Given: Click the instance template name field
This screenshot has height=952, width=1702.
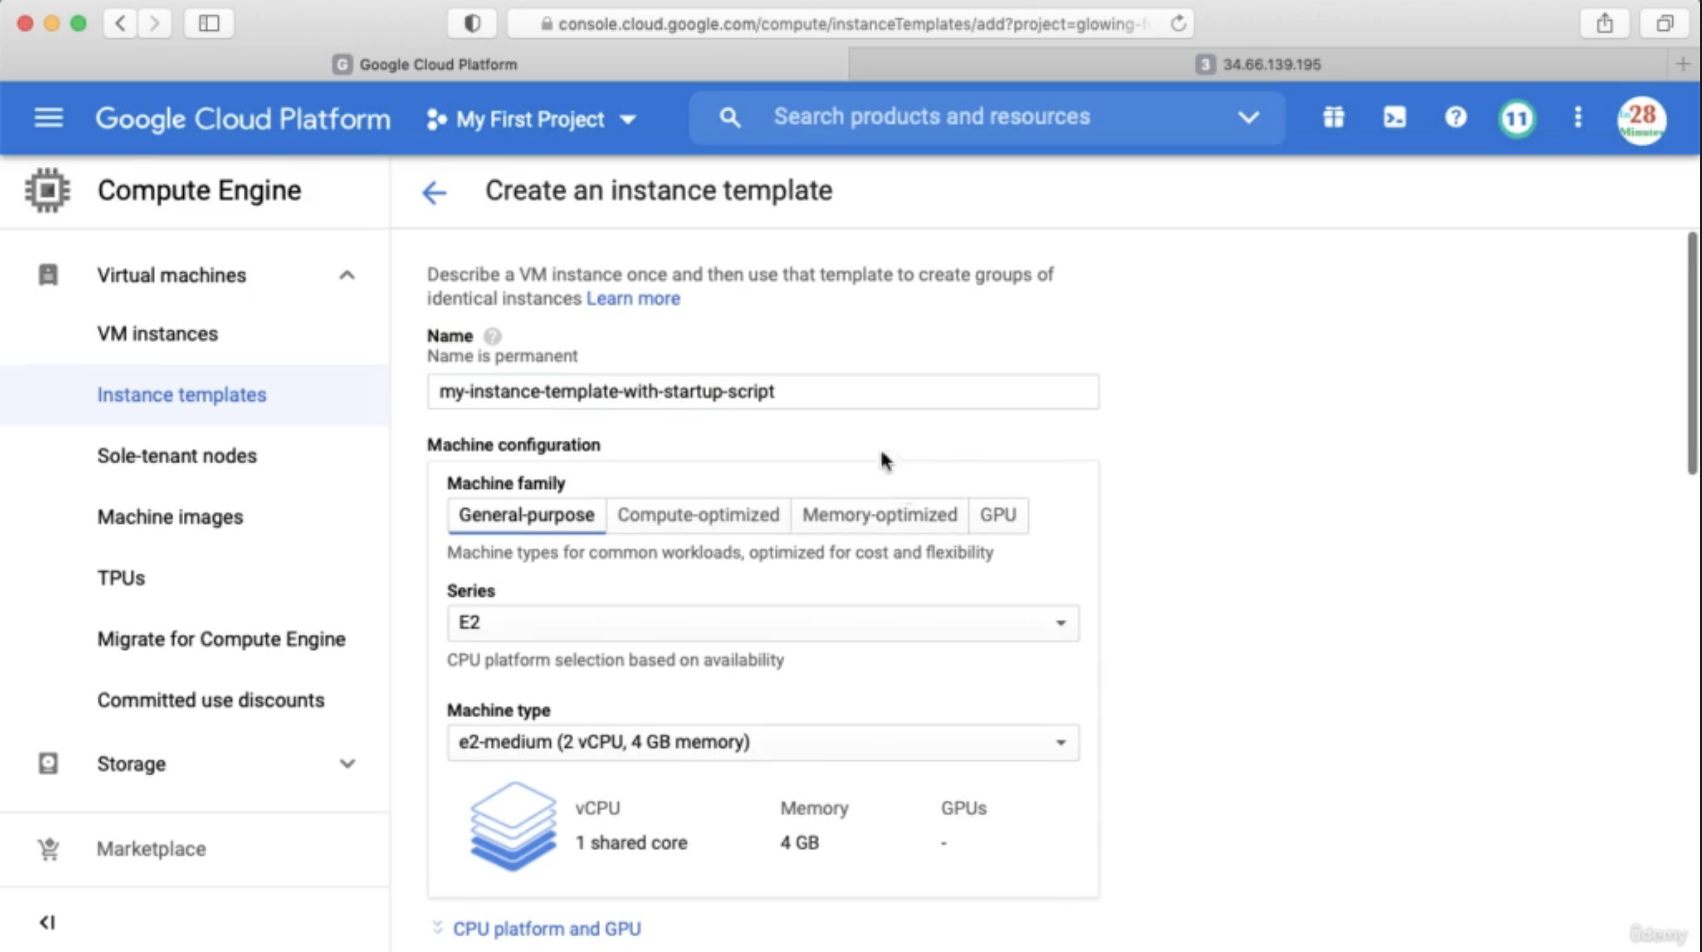Looking at the screenshot, I should pyautogui.click(x=763, y=391).
